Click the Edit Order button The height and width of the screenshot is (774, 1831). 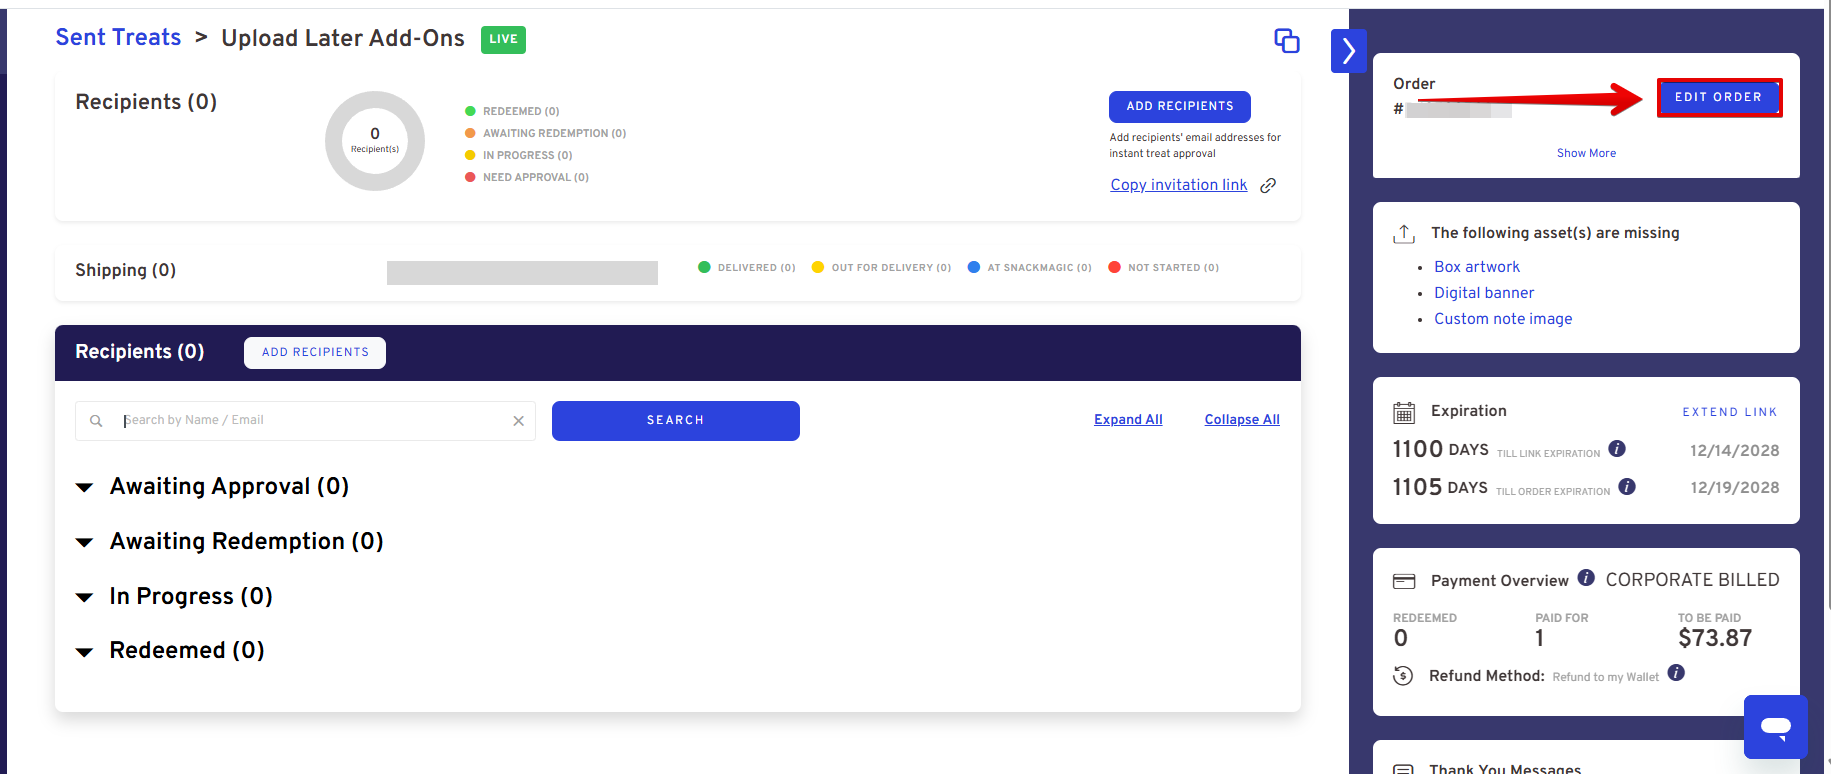[x=1718, y=98]
